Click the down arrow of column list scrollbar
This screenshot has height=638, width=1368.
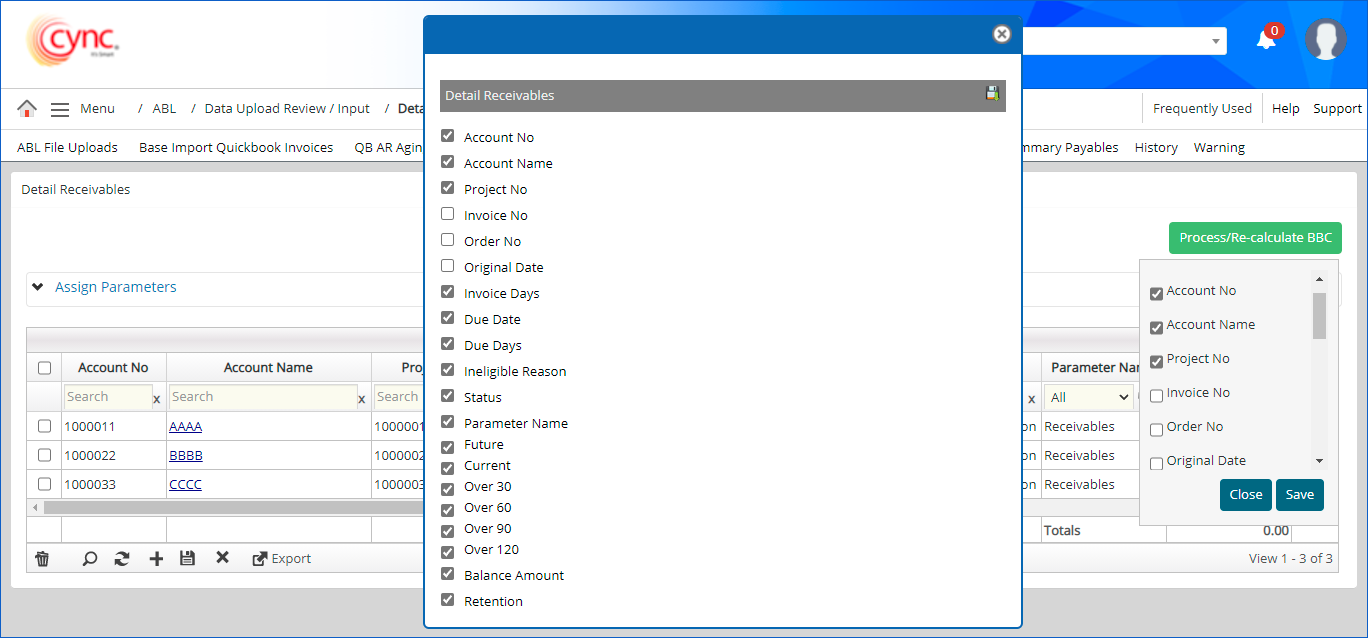click(1319, 461)
